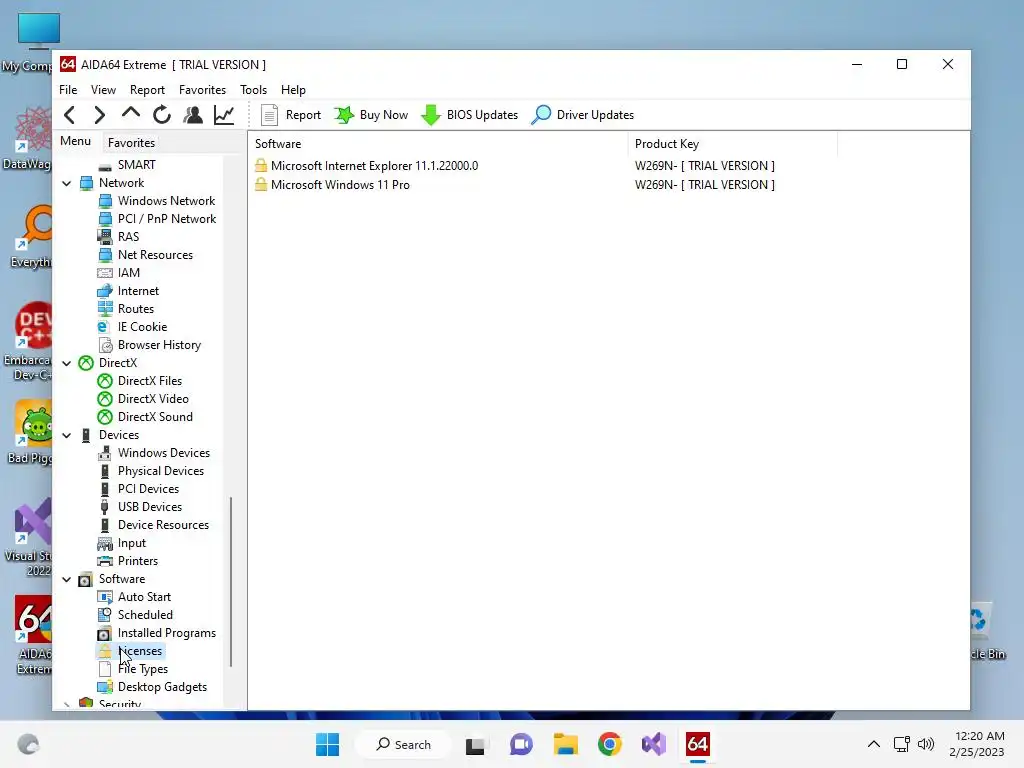Click the RAS icon in tree
Image resolution: width=1024 pixels, height=768 pixels.
coord(104,237)
